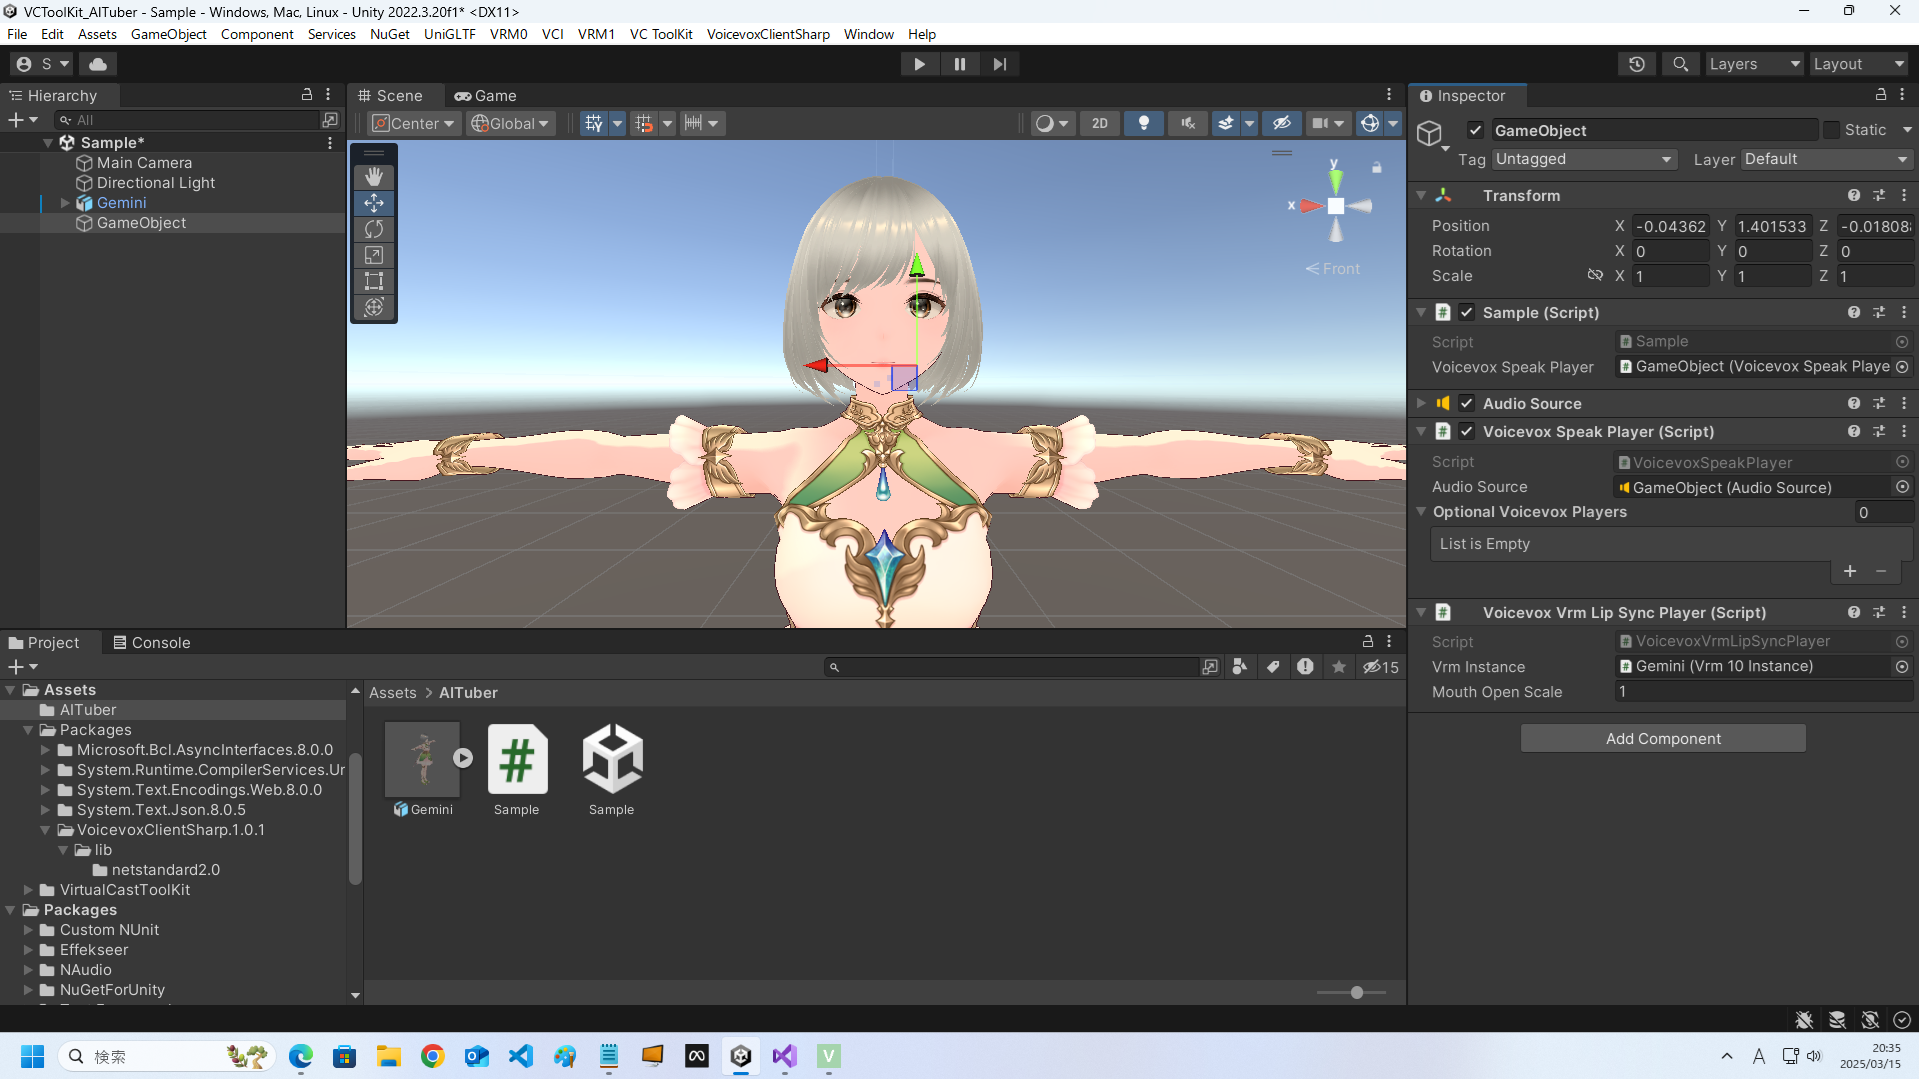Screen dimensions: 1919x1080
Task: Open the Layers dropdown
Action: tap(1754, 64)
